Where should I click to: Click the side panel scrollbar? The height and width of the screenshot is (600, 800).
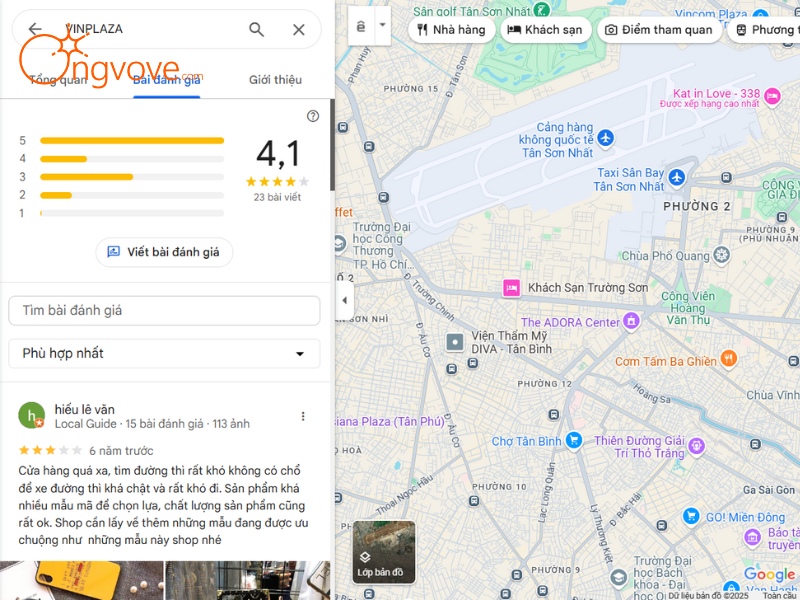tap(332, 145)
